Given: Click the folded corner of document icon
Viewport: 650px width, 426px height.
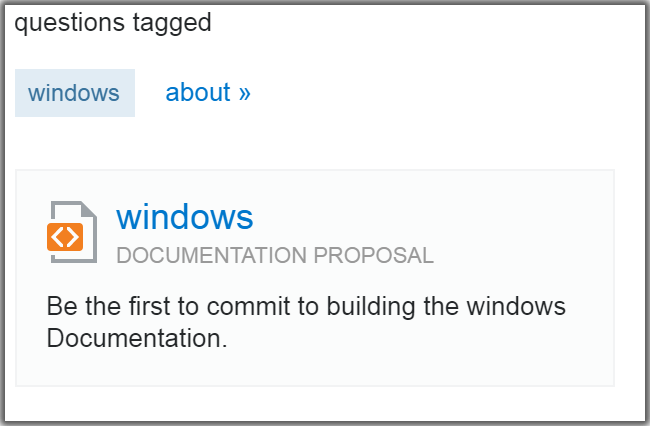Looking at the screenshot, I should [x=89, y=209].
